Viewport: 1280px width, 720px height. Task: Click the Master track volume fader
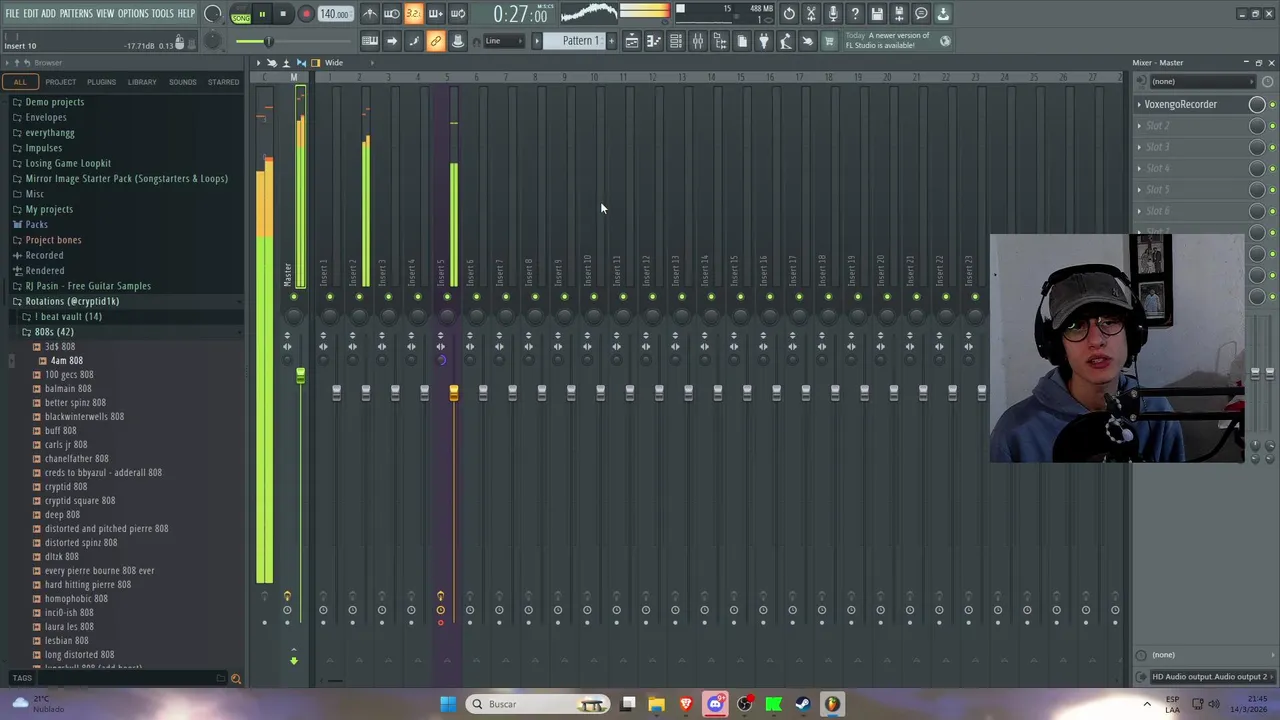300,375
